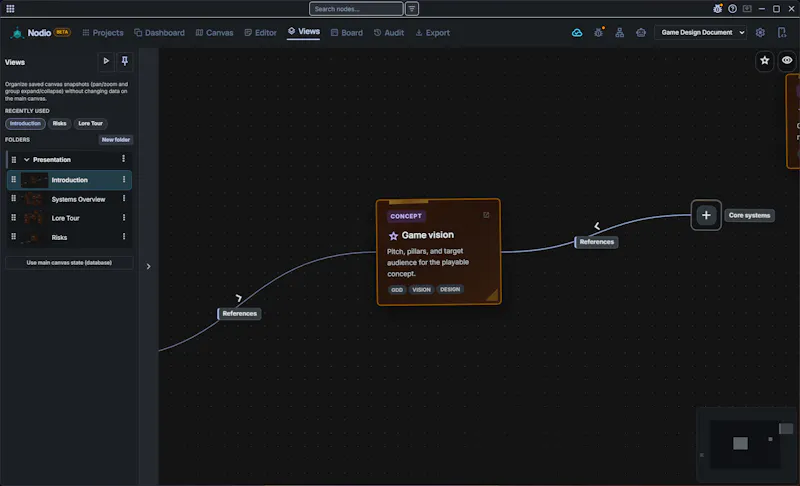
Task: Click the search filter icon
Action: [412, 9]
